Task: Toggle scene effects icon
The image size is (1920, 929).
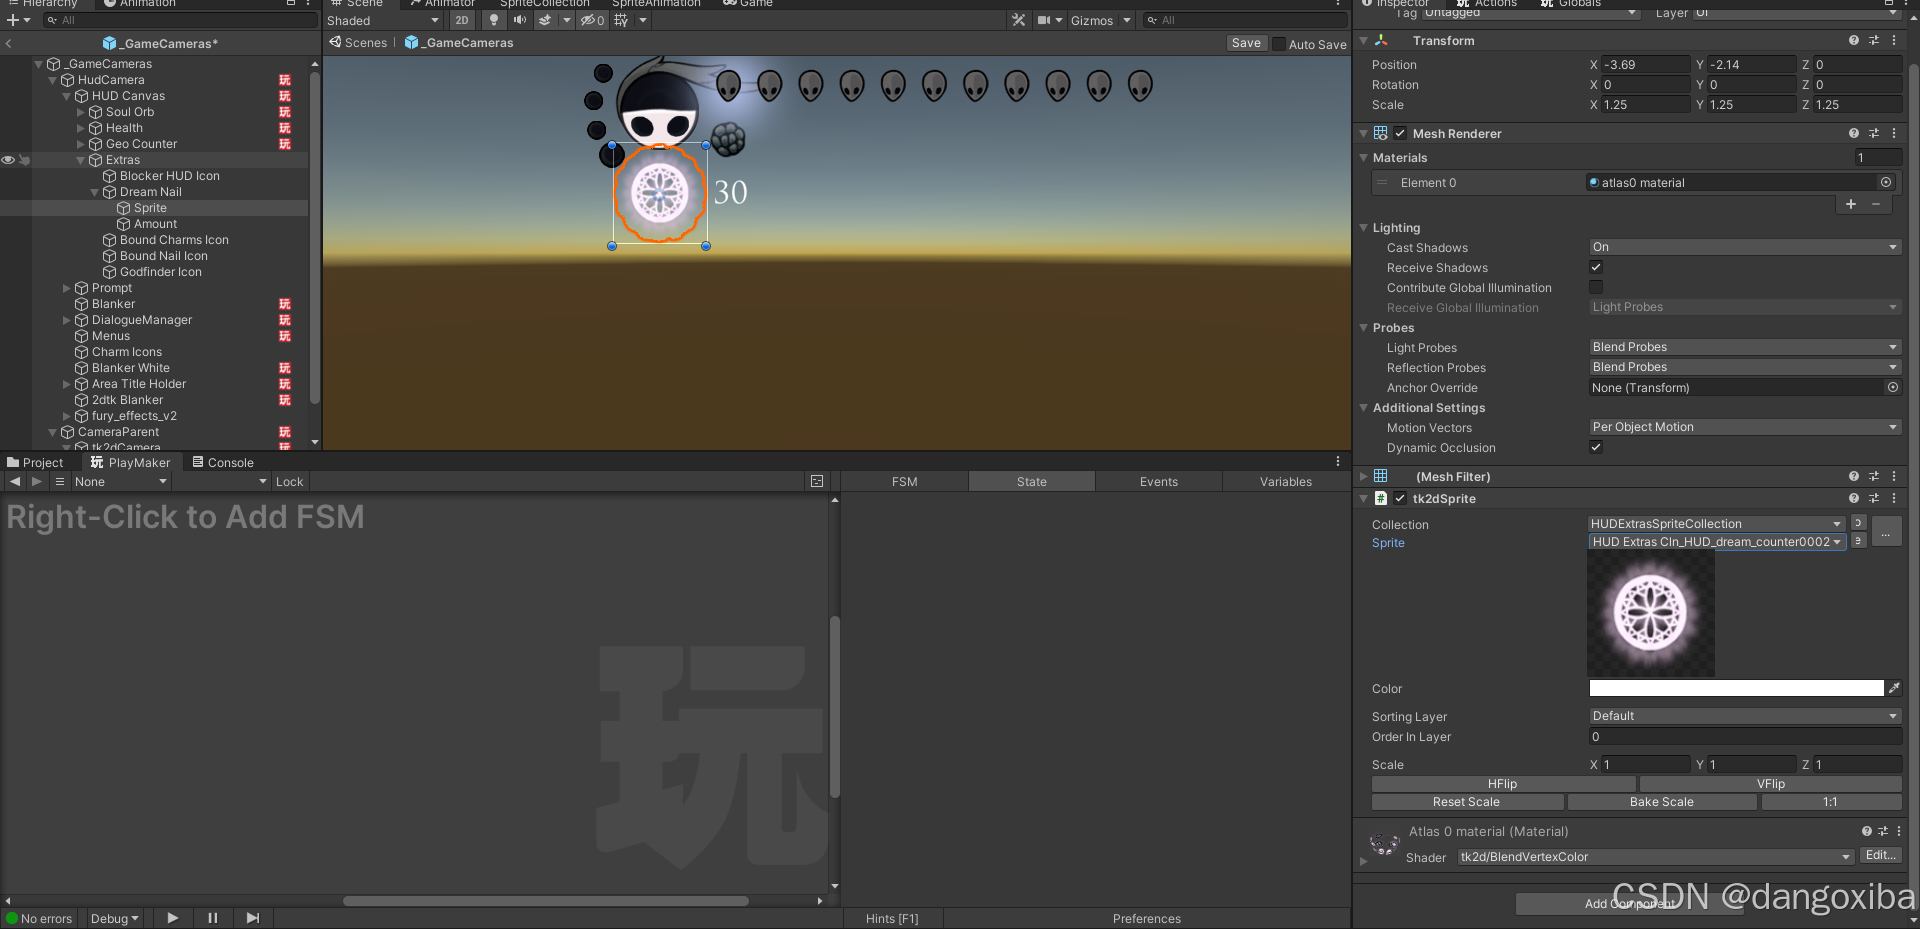Action: tap(545, 20)
